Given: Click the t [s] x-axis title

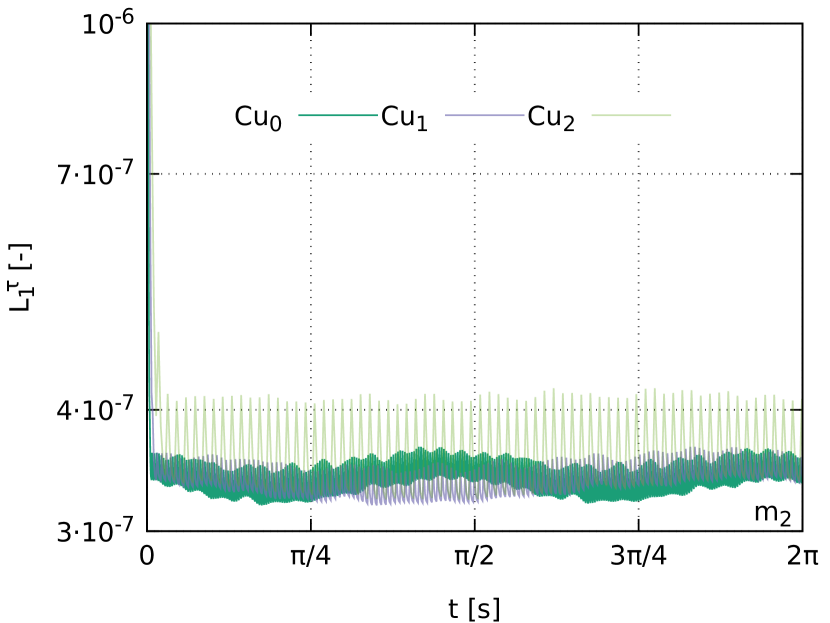Looking at the screenshot, I should tap(474, 609).
